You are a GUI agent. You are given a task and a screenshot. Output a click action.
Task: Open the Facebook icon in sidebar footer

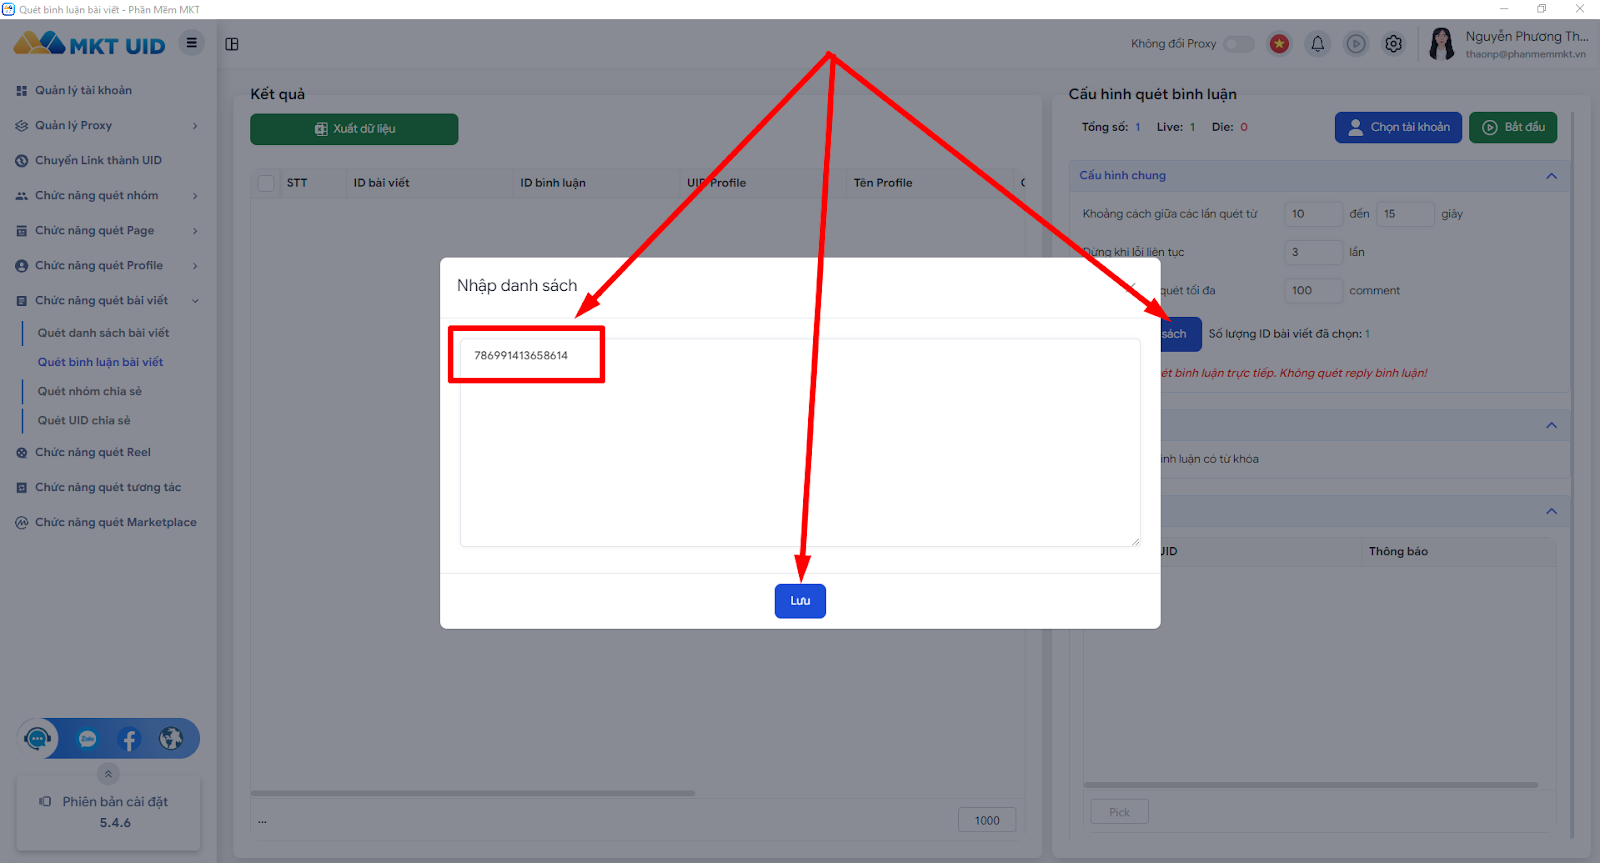(x=129, y=739)
